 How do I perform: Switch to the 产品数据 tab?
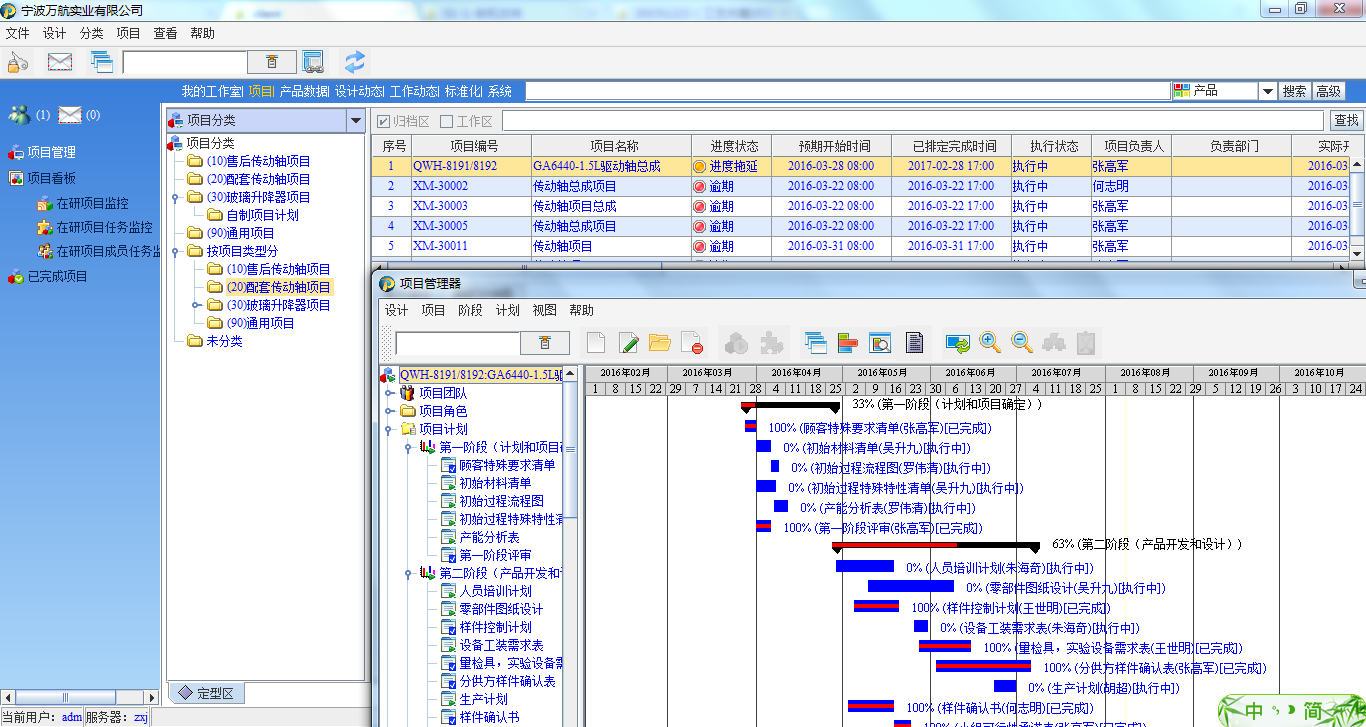point(304,91)
